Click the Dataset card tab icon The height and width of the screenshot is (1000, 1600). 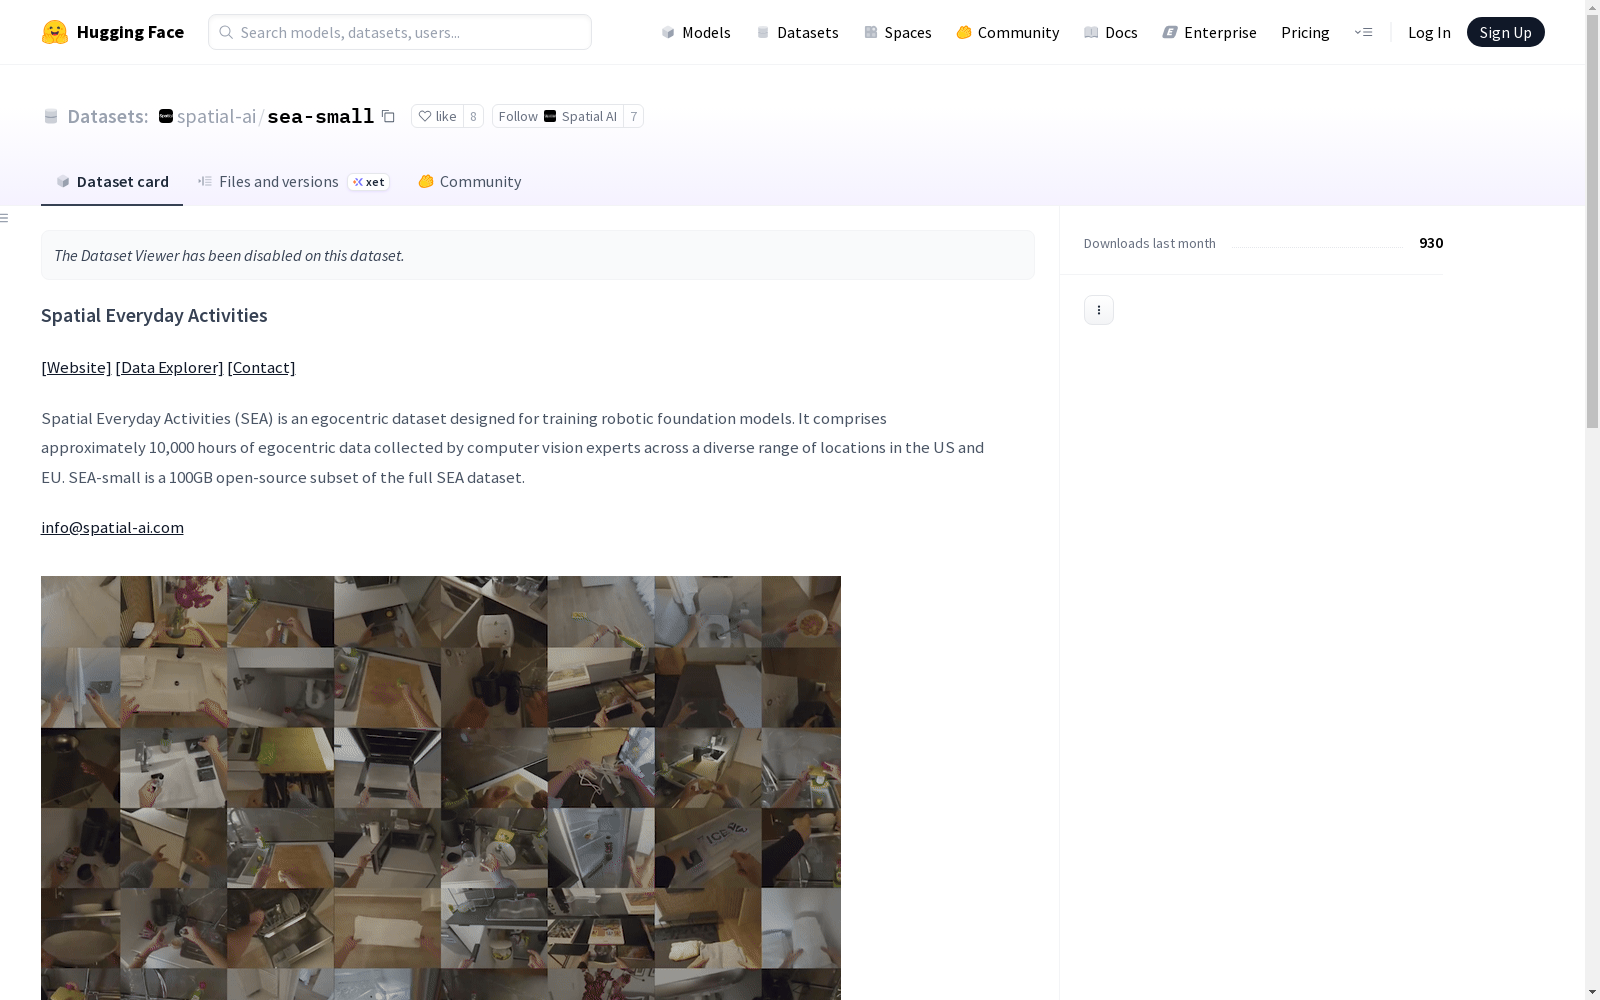tap(63, 181)
